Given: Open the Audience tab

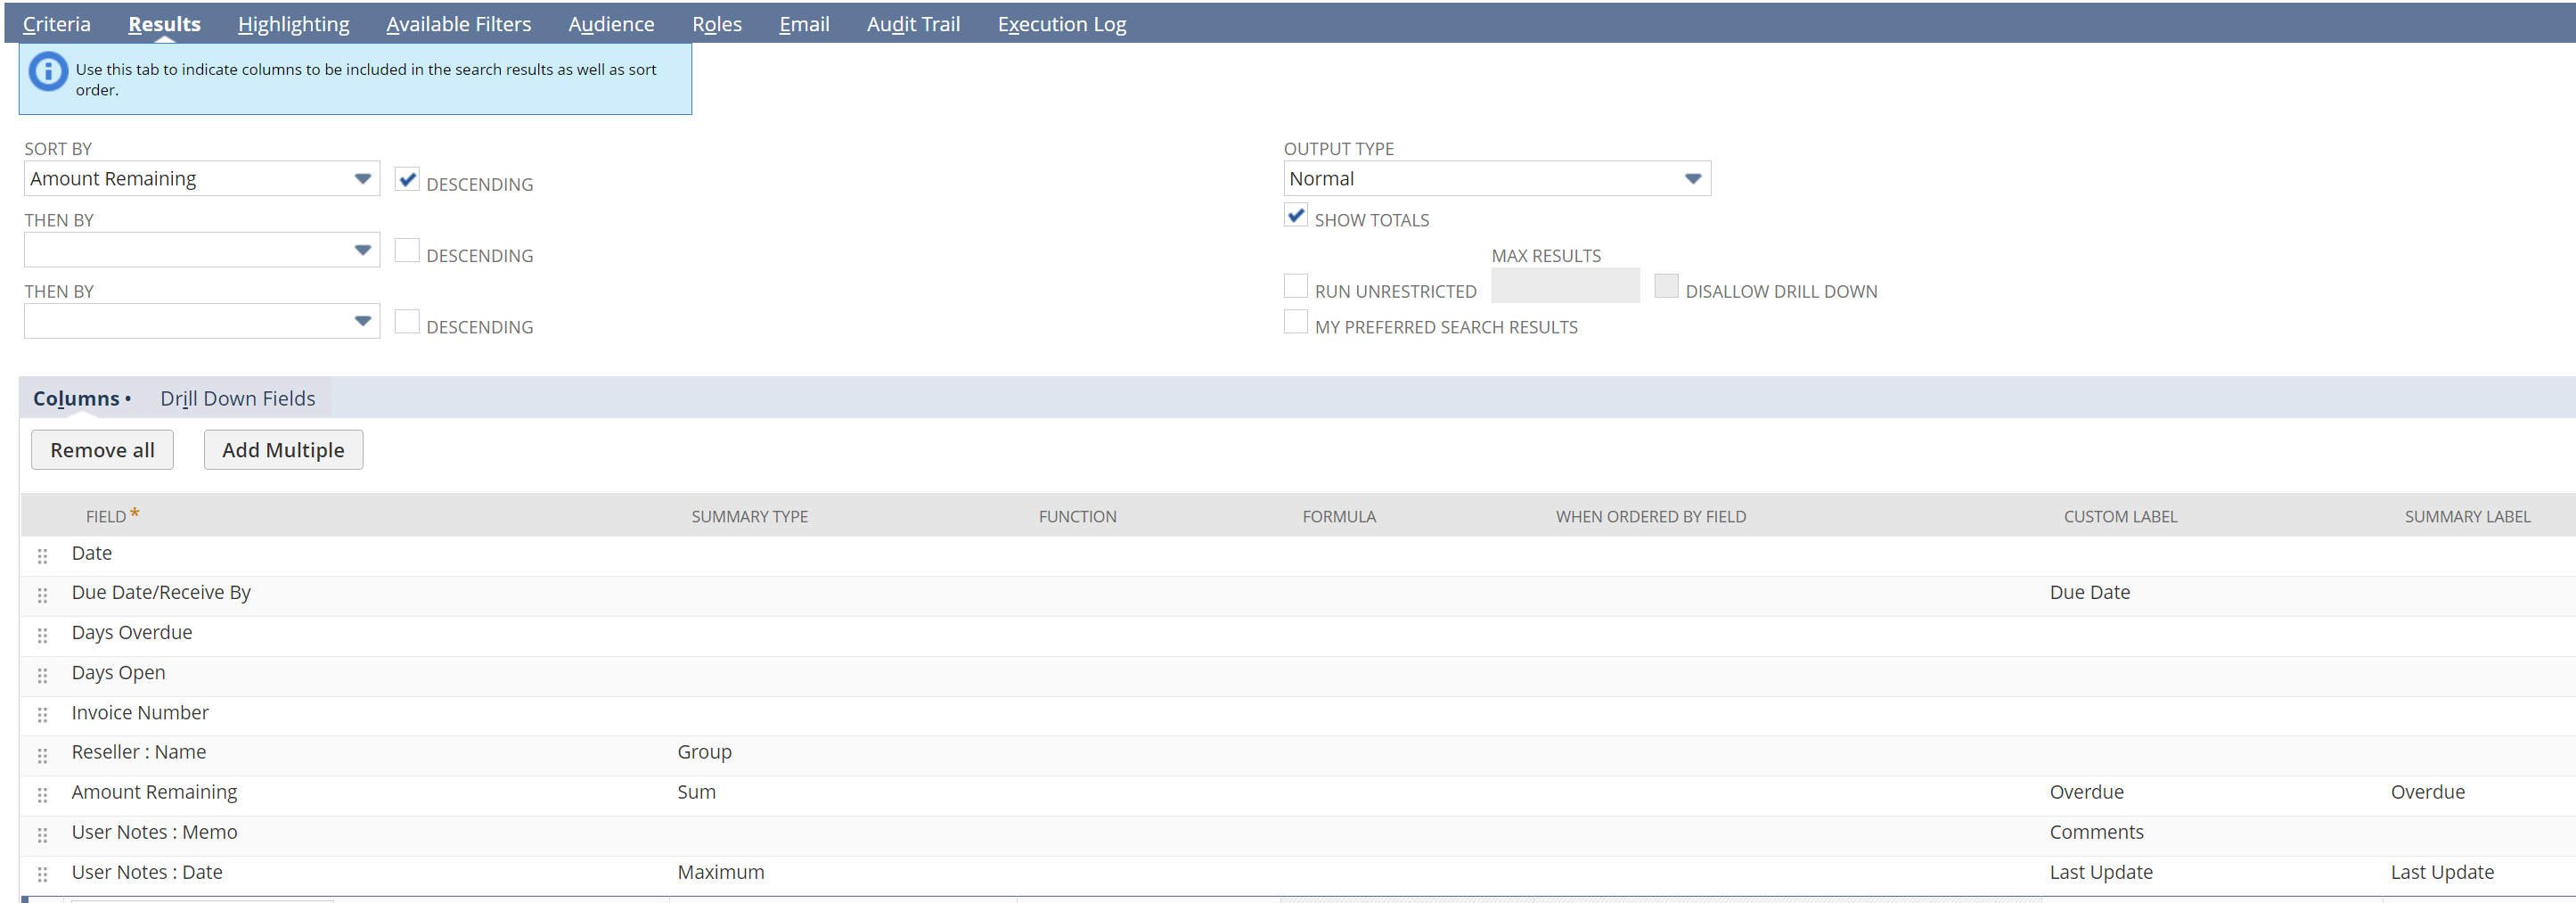Looking at the screenshot, I should pos(612,24).
